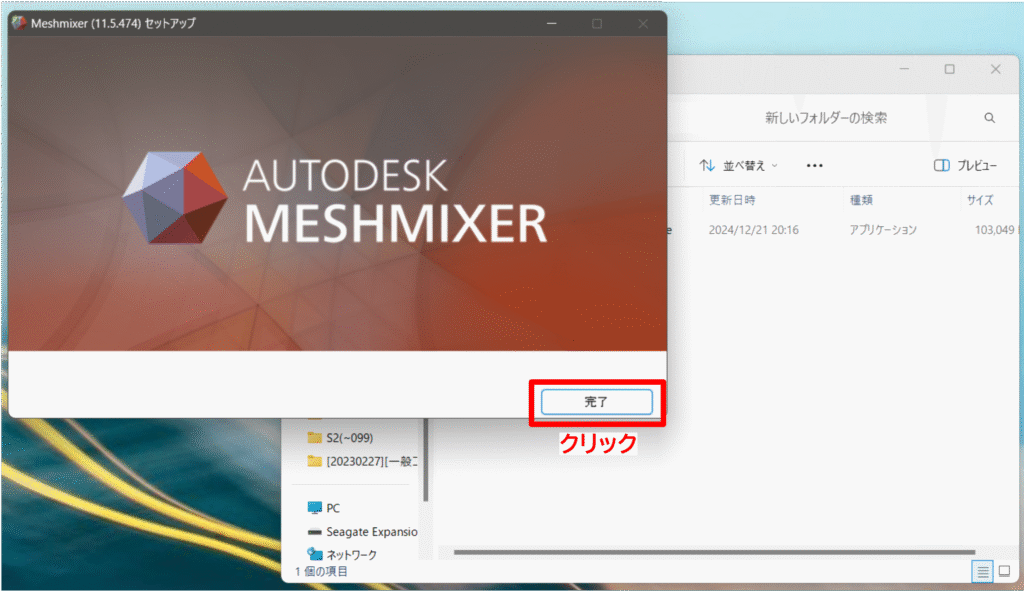Open the S2(~099) folder in the sidebar
1024x593 pixels.
(349, 438)
